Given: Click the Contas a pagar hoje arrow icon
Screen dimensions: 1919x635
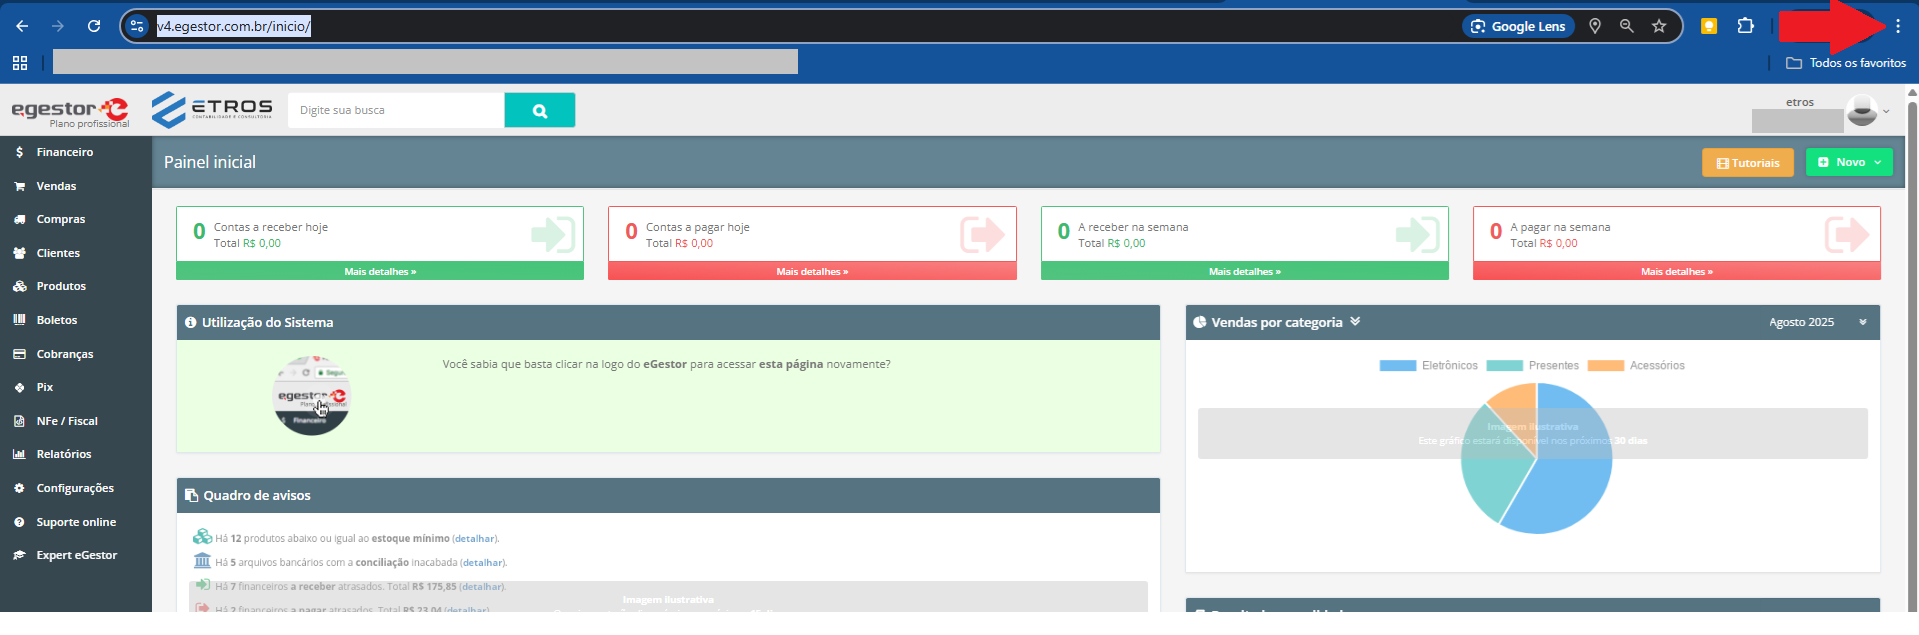Looking at the screenshot, I should click(x=982, y=234).
